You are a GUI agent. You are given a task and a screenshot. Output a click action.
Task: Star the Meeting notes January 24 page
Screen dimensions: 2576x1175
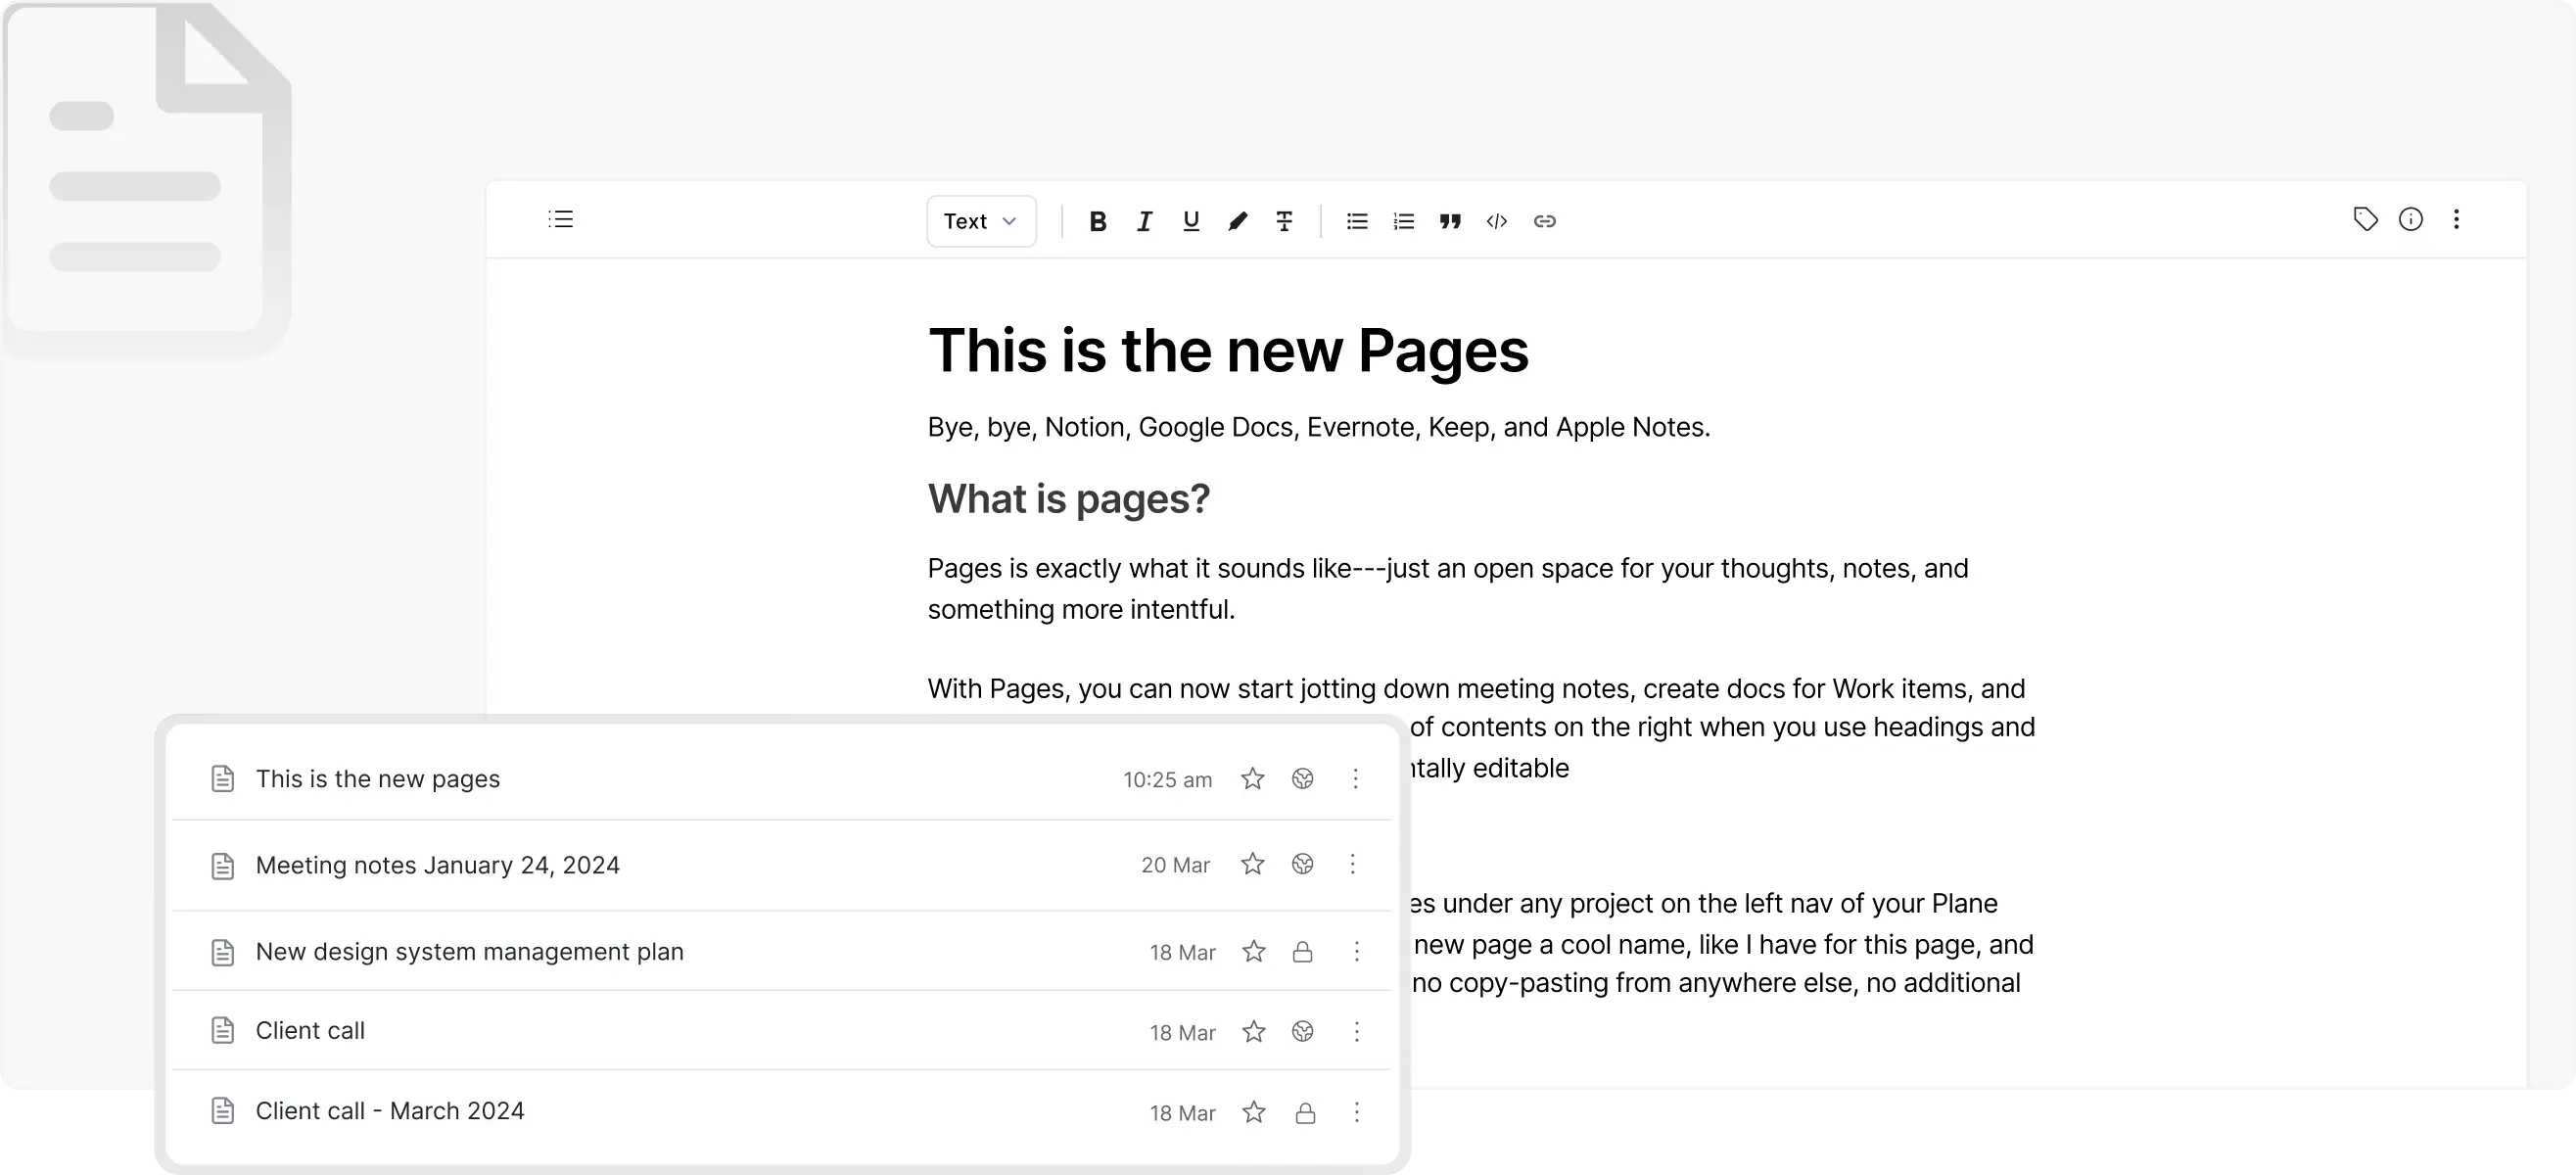[1252, 864]
